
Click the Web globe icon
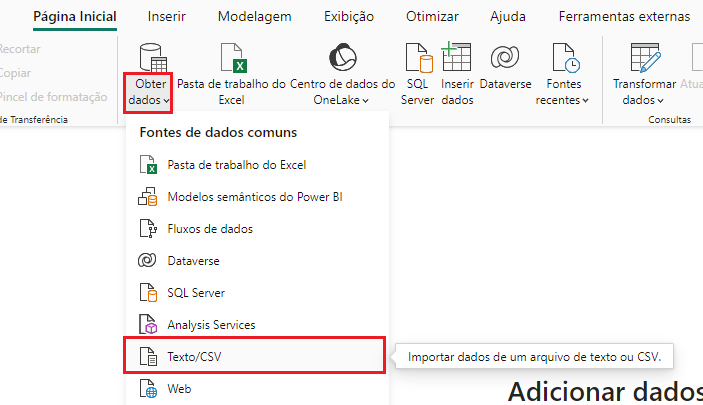[148, 388]
